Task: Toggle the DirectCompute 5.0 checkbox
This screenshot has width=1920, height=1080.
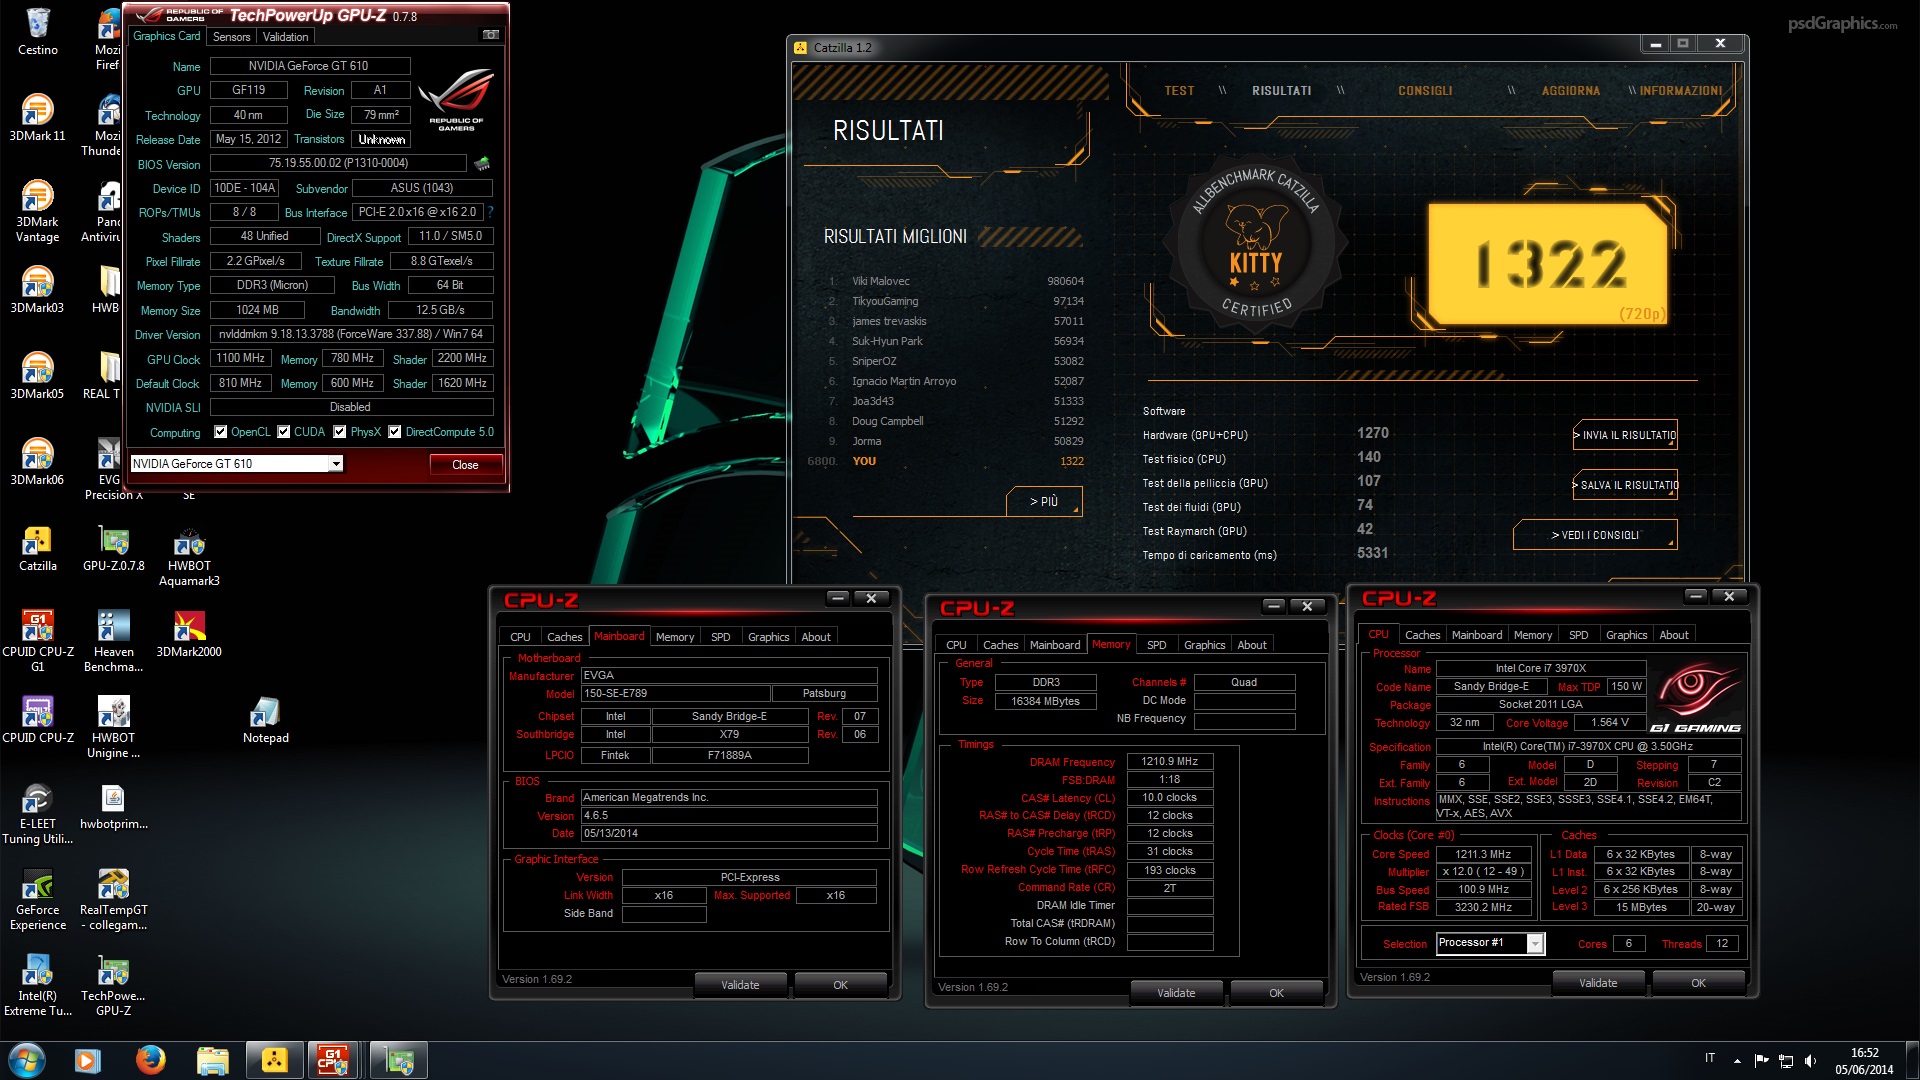Action: [395, 432]
